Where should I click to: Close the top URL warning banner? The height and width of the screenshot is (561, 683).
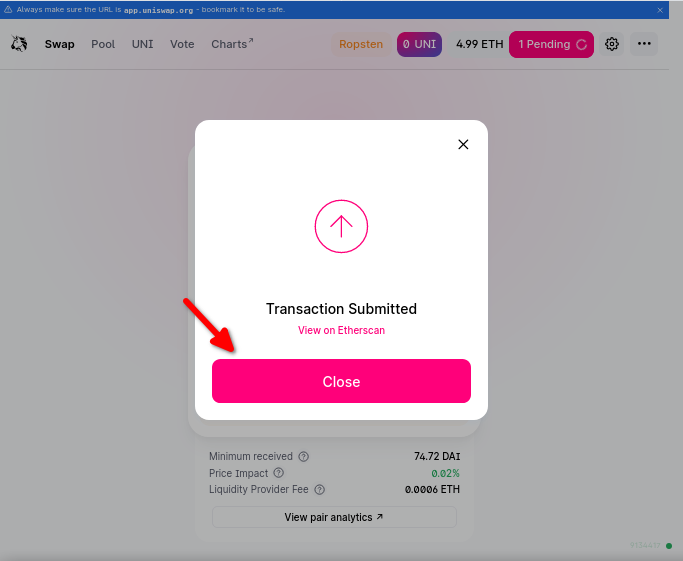[x=660, y=9]
